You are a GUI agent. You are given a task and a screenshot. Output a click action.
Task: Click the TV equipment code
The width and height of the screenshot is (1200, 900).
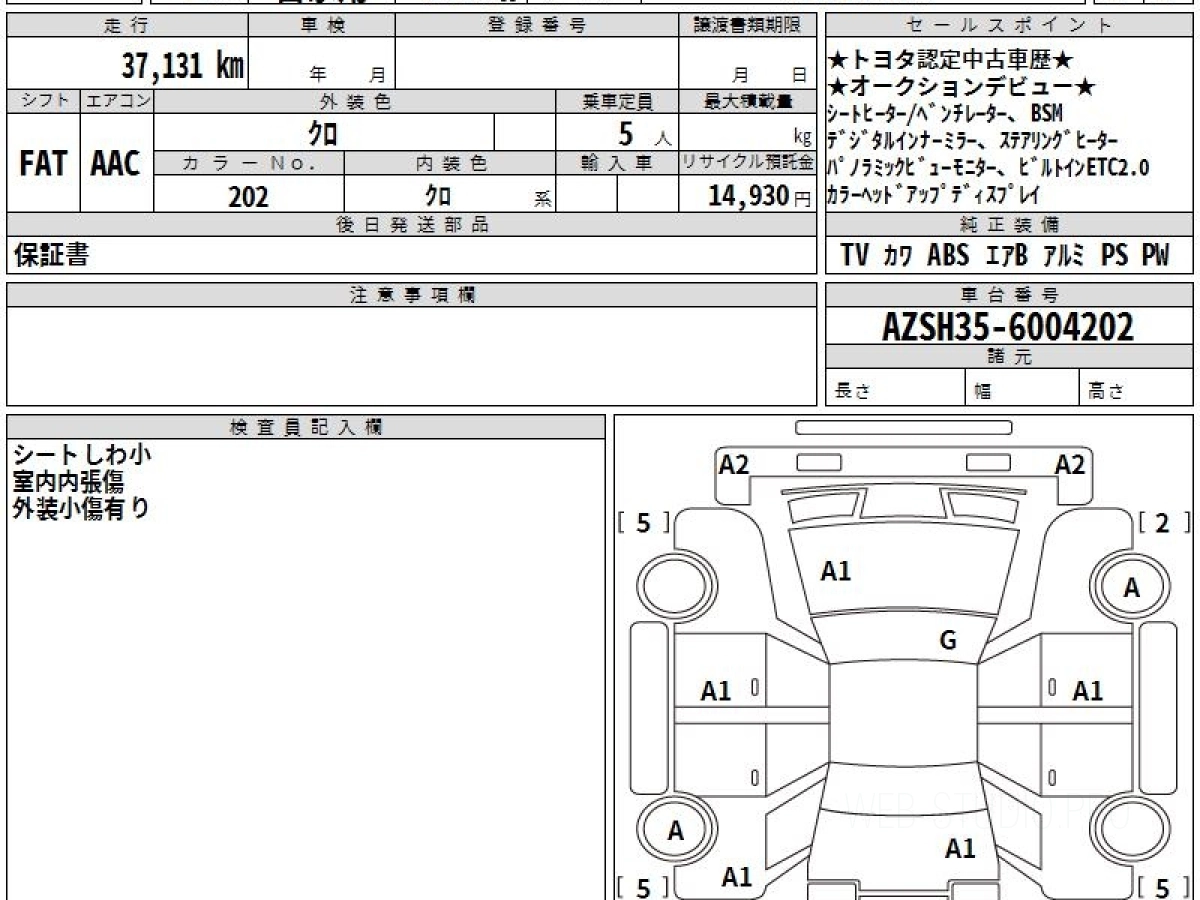(x=855, y=256)
